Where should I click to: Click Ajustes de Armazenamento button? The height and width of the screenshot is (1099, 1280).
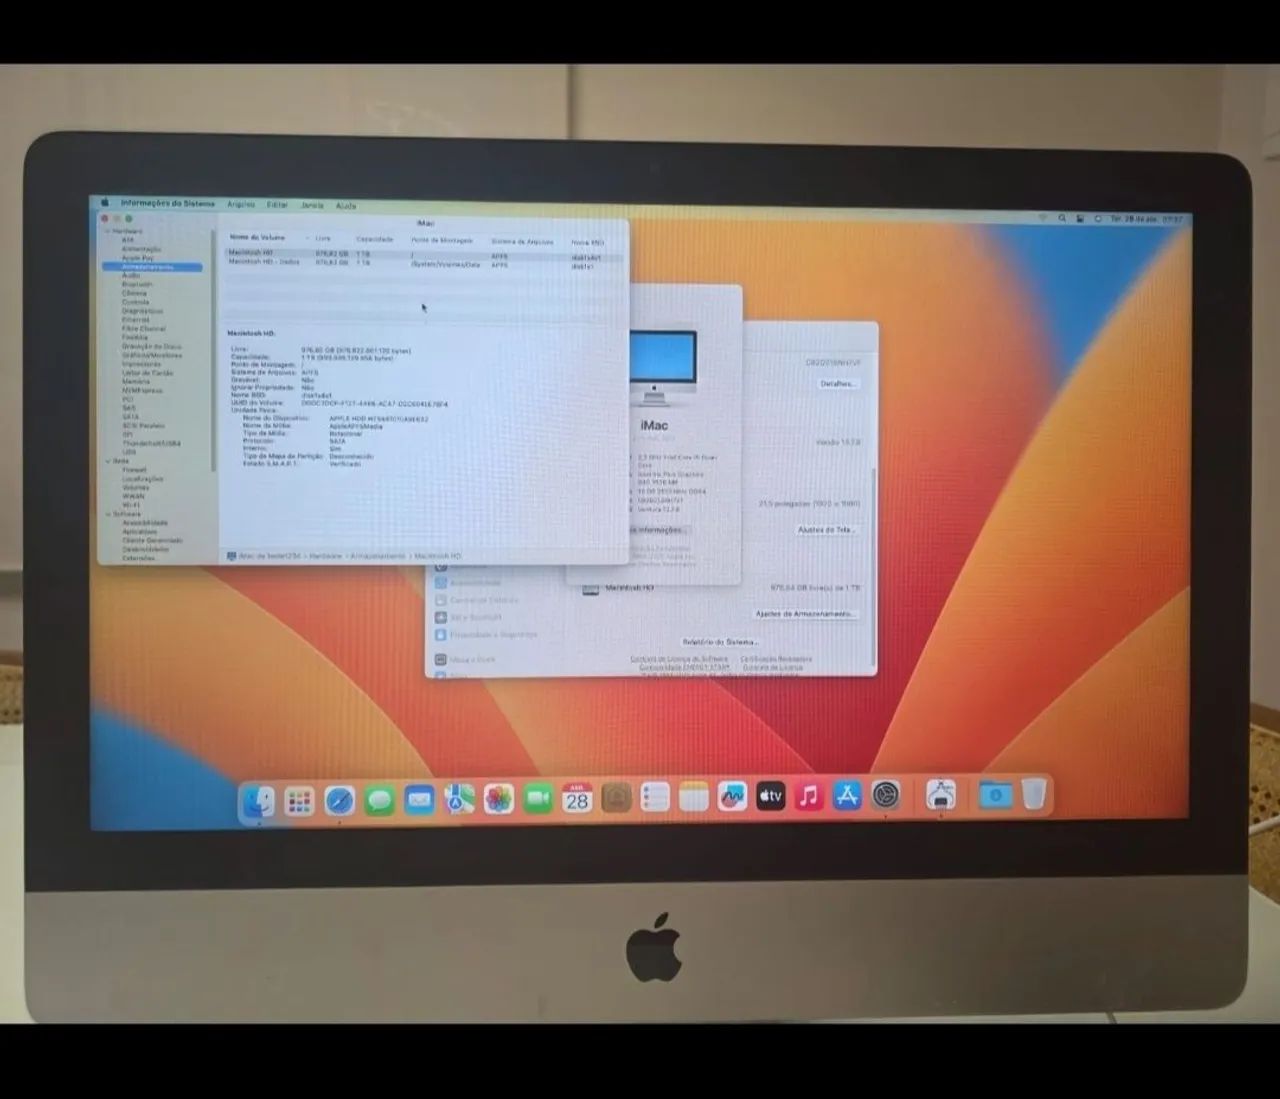tap(806, 614)
